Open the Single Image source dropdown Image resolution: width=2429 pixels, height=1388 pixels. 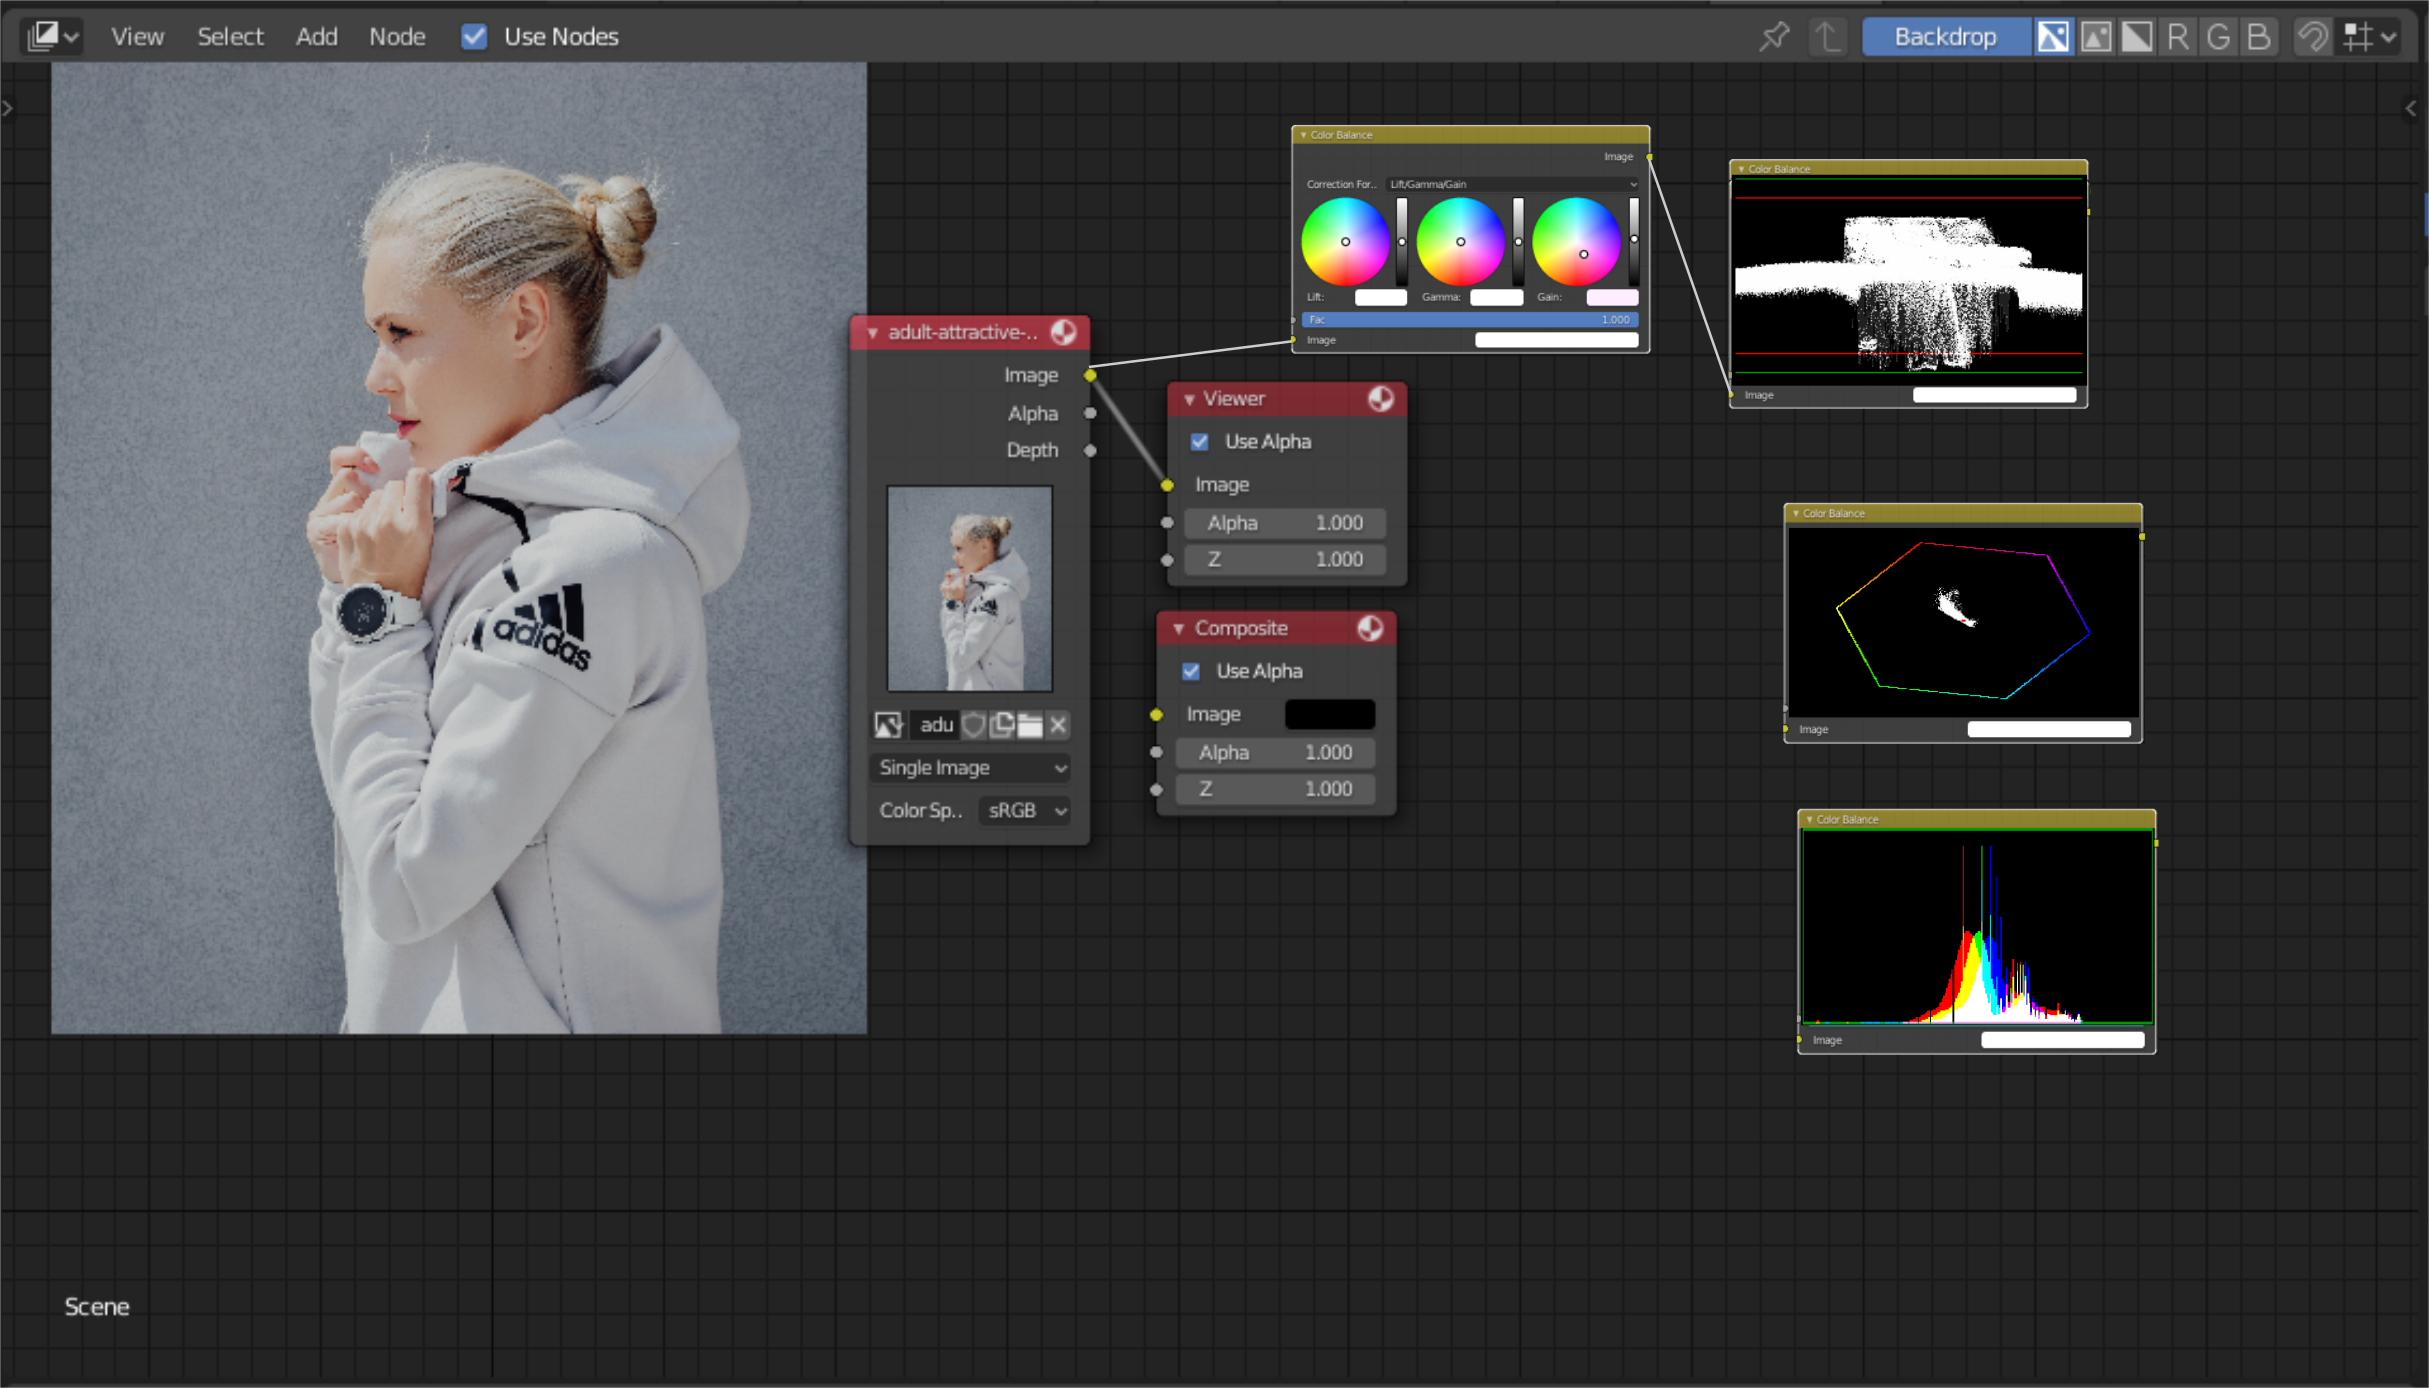pos(971,768)
